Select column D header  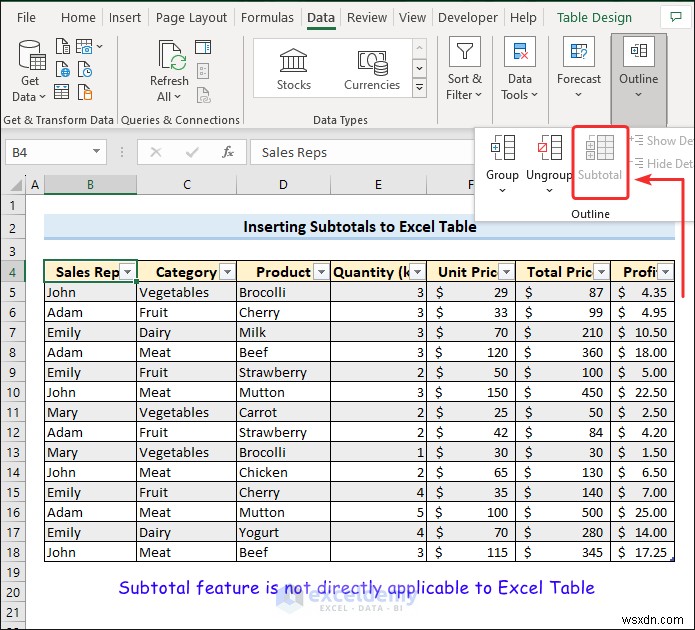[283, 184]
